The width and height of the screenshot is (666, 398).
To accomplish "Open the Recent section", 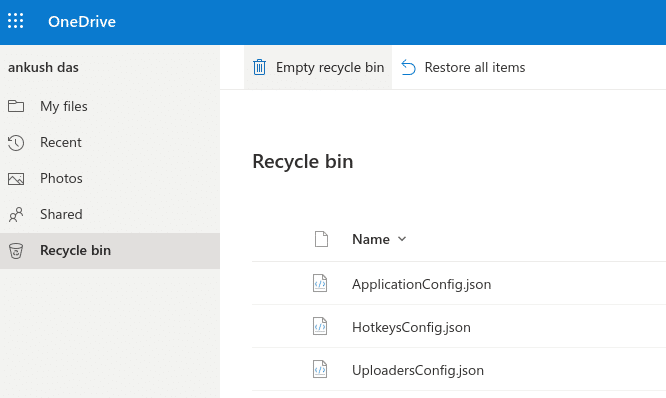I will click(61, 142).
